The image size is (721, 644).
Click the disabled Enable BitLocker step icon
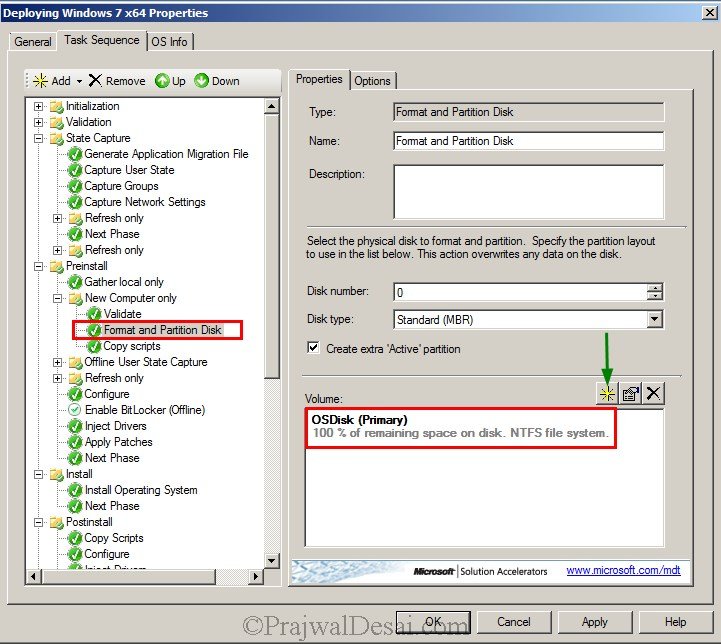point(74,410)
